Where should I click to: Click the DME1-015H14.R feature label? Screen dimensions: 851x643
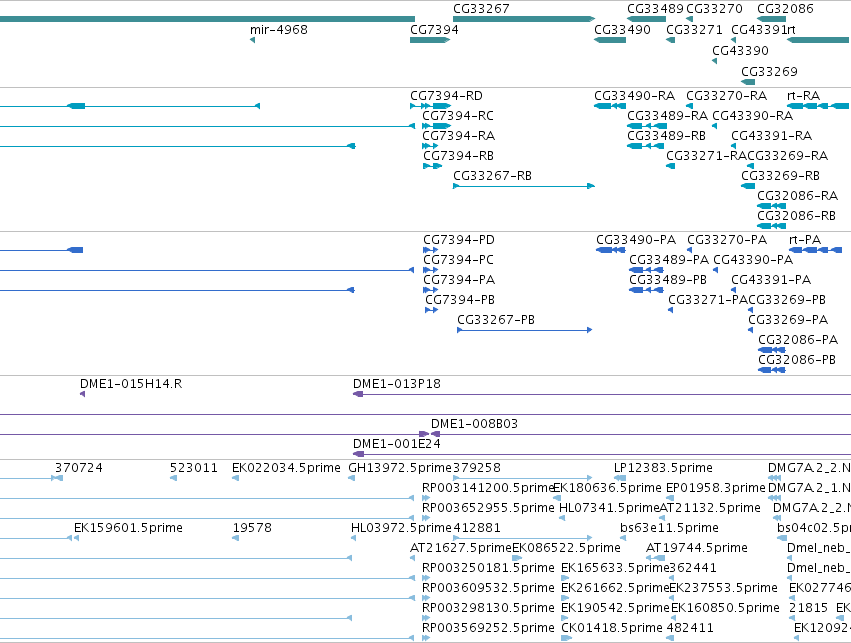coord(131,384)
